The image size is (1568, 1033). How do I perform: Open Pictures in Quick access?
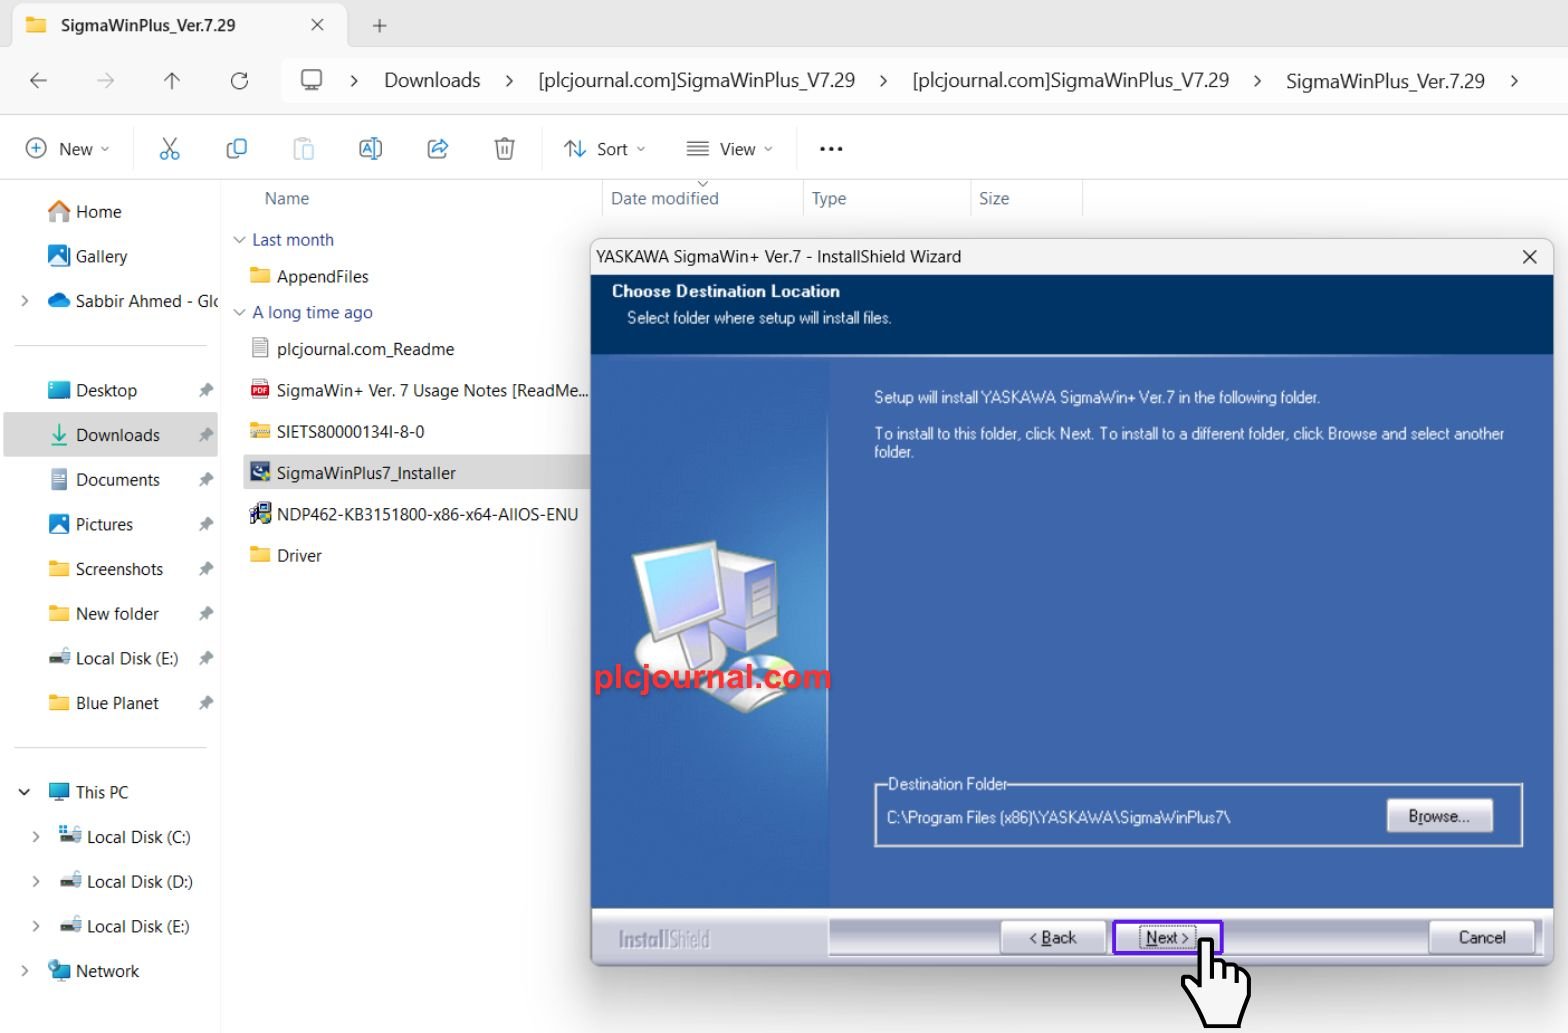104,524
